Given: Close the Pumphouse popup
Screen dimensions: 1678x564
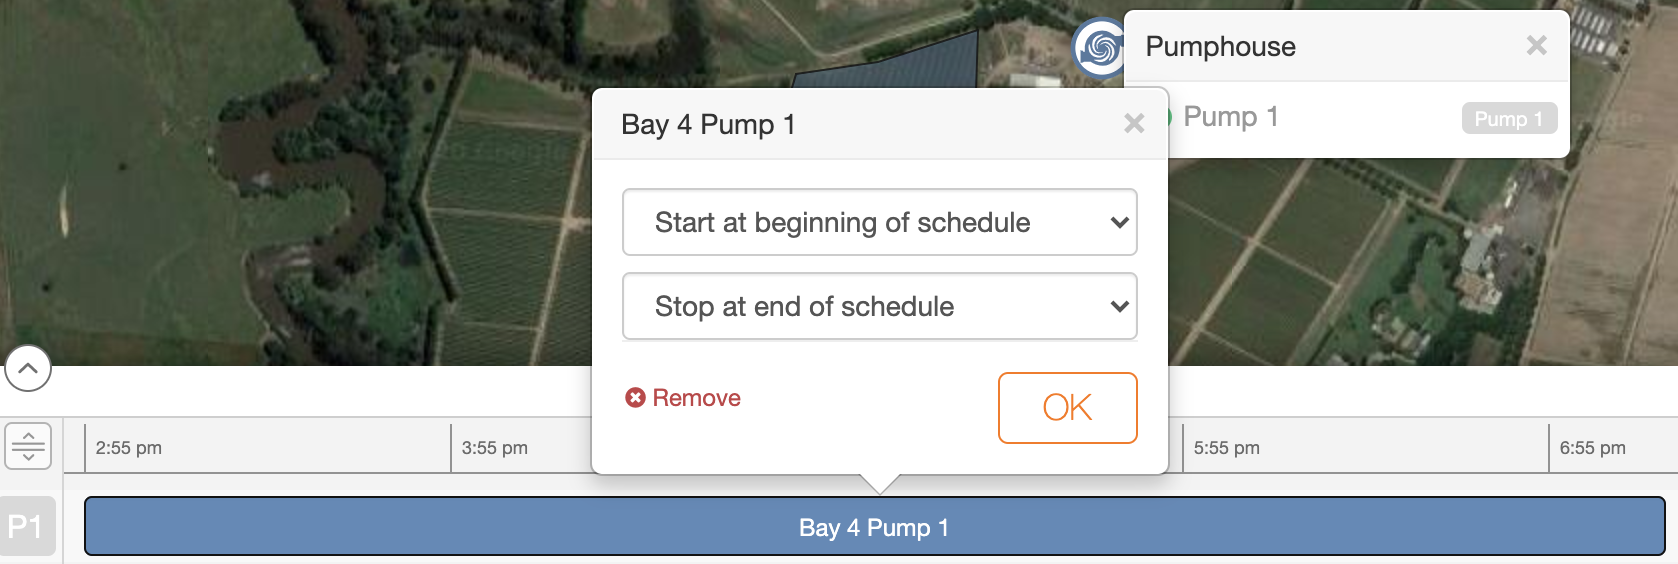Looking at the screenshot, I should (x=1536, y=46).
